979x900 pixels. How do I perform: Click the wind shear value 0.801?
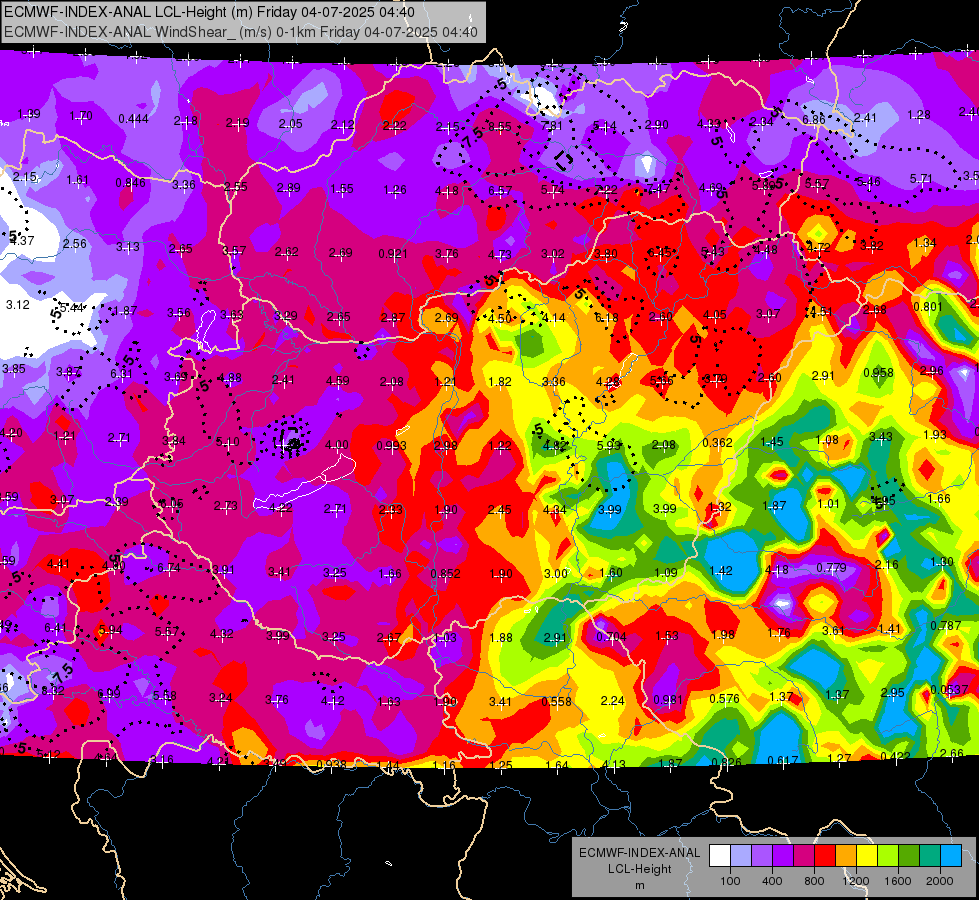pyautogui.click(x=927, y=307)
